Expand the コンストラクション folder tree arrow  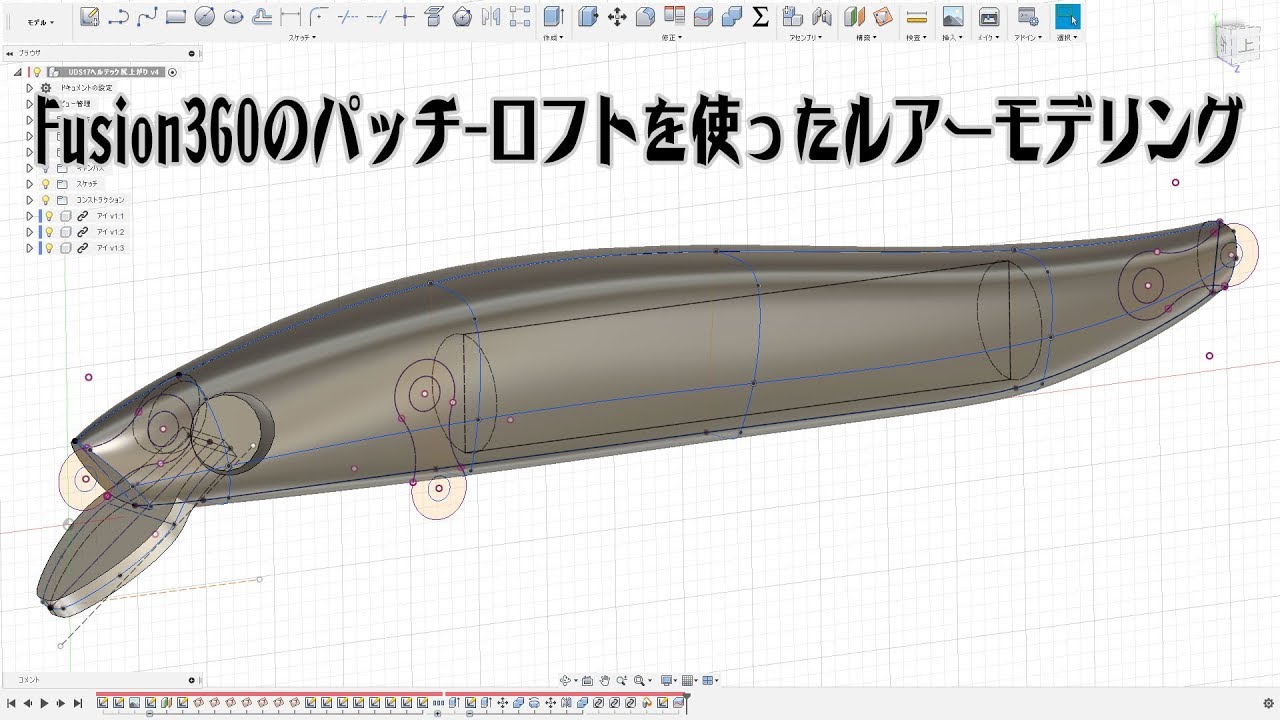(x=30, y=200)
